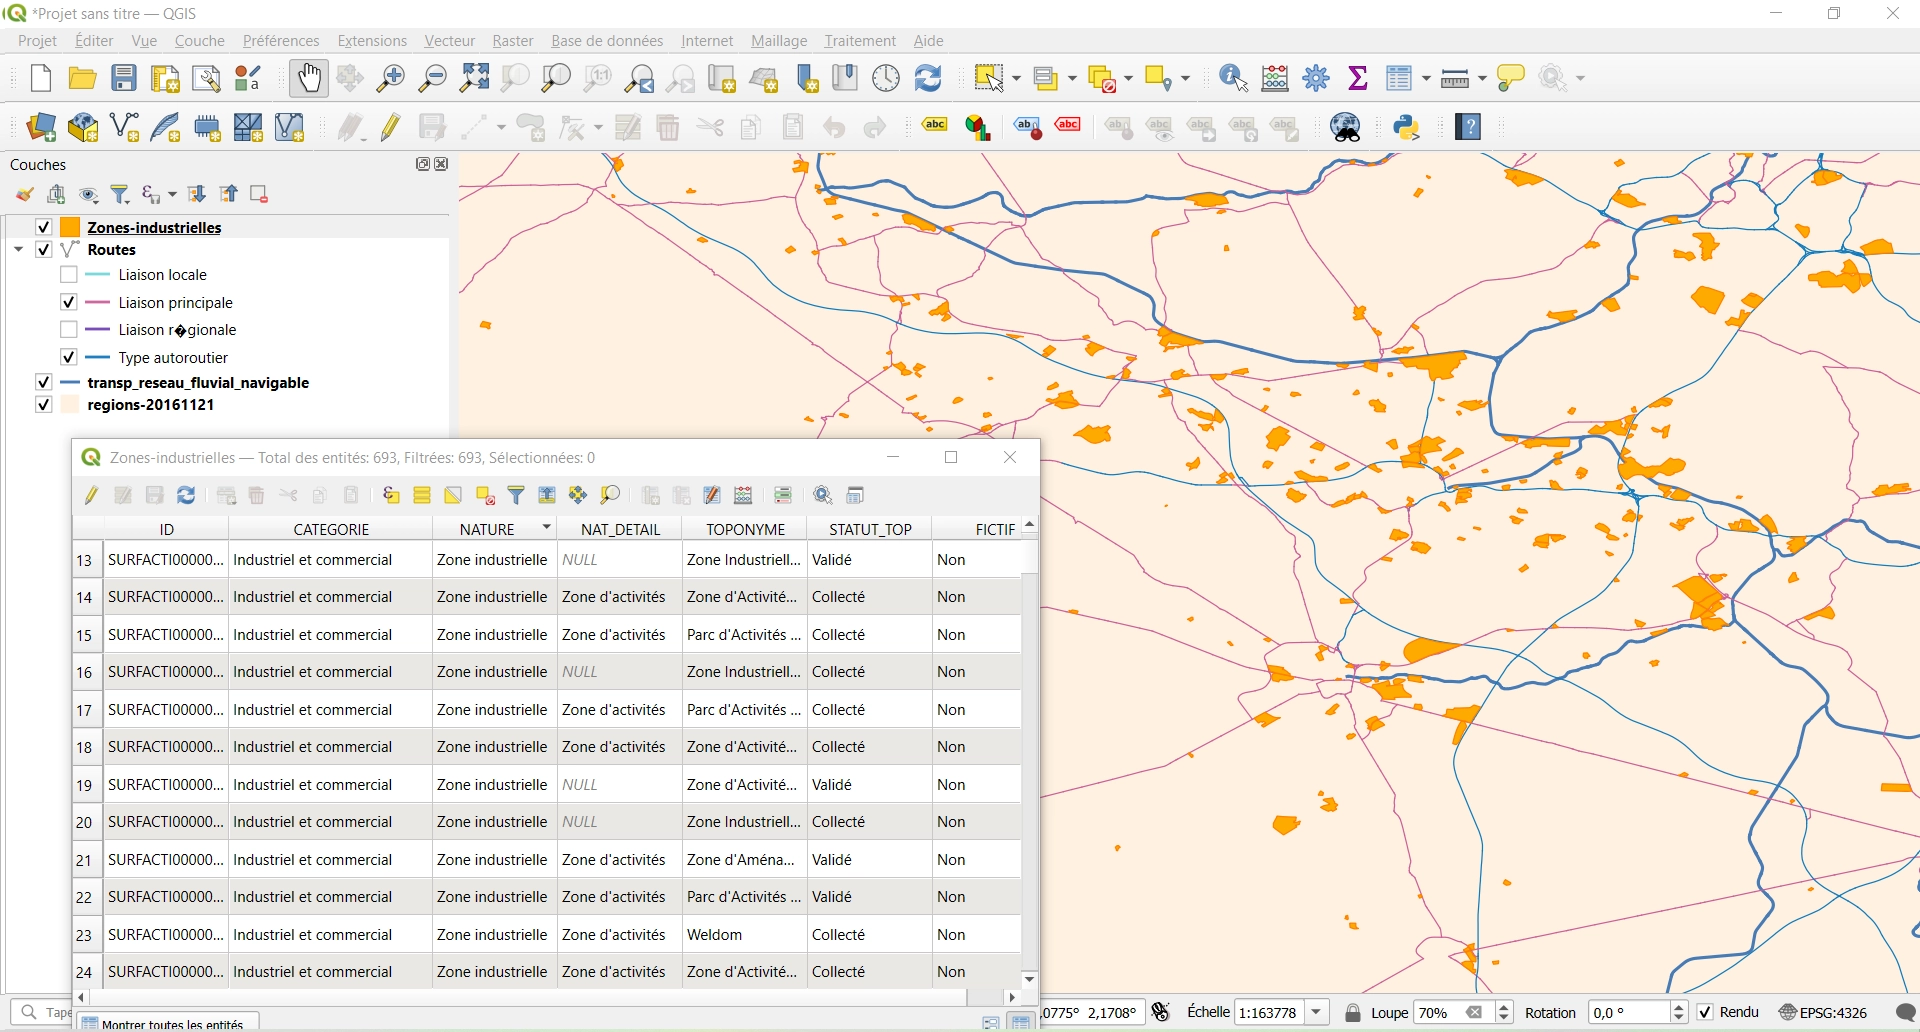Open NATURE column sort arrow
This screenshot has width=1920, height=1032.
547,528
